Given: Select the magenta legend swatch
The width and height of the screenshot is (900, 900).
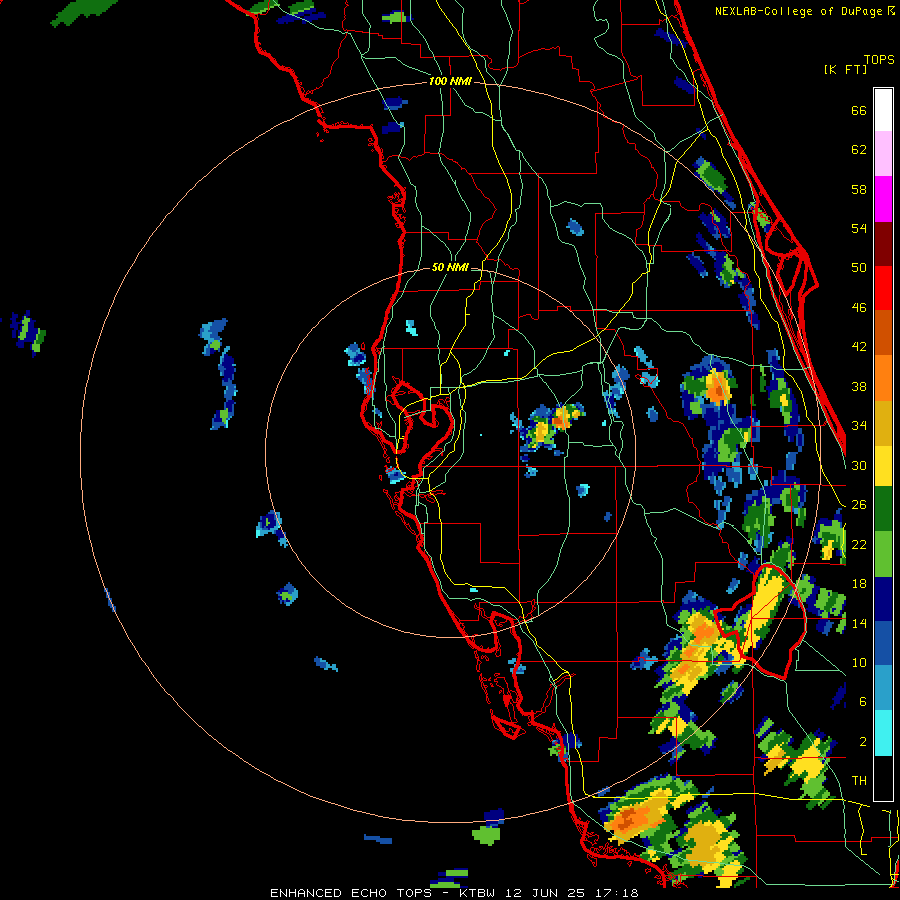Looking at the screenshot, I should pyautogui.click(x=883, y=199).
